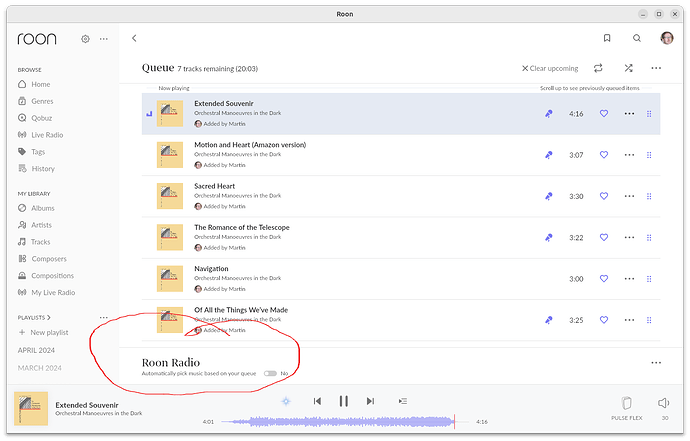
Task: Open the MARCH 2024 playlist
Action: coord(40,369)
